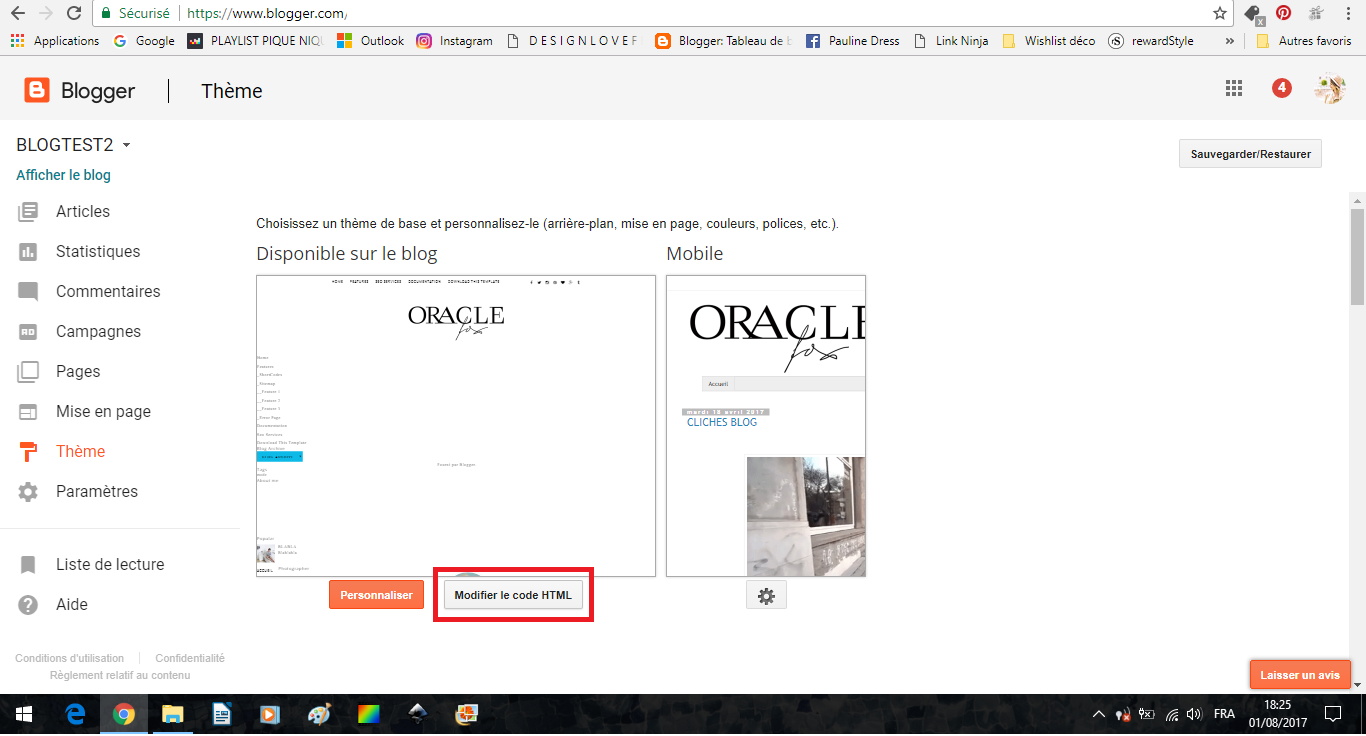Open the Google apps grid
This screenshot has width=1366, height=736.
tap(1234, 88)
